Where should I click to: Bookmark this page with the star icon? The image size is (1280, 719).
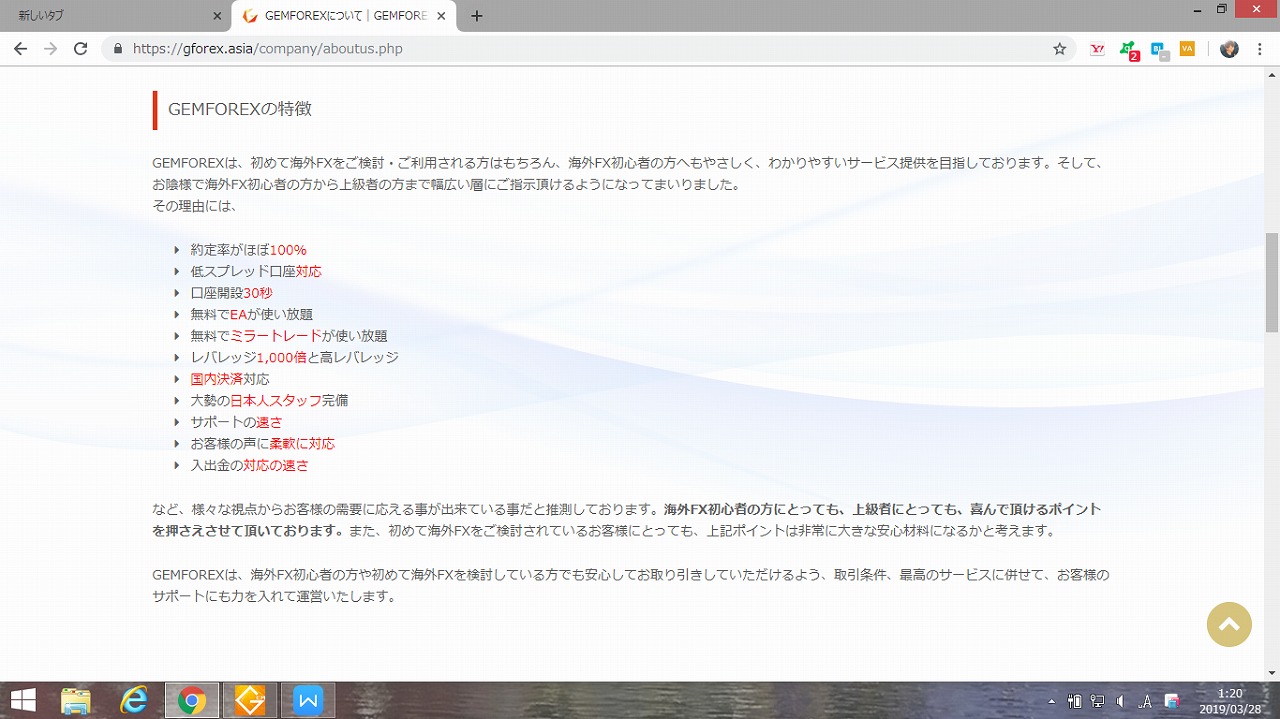tap(1059, 48)
